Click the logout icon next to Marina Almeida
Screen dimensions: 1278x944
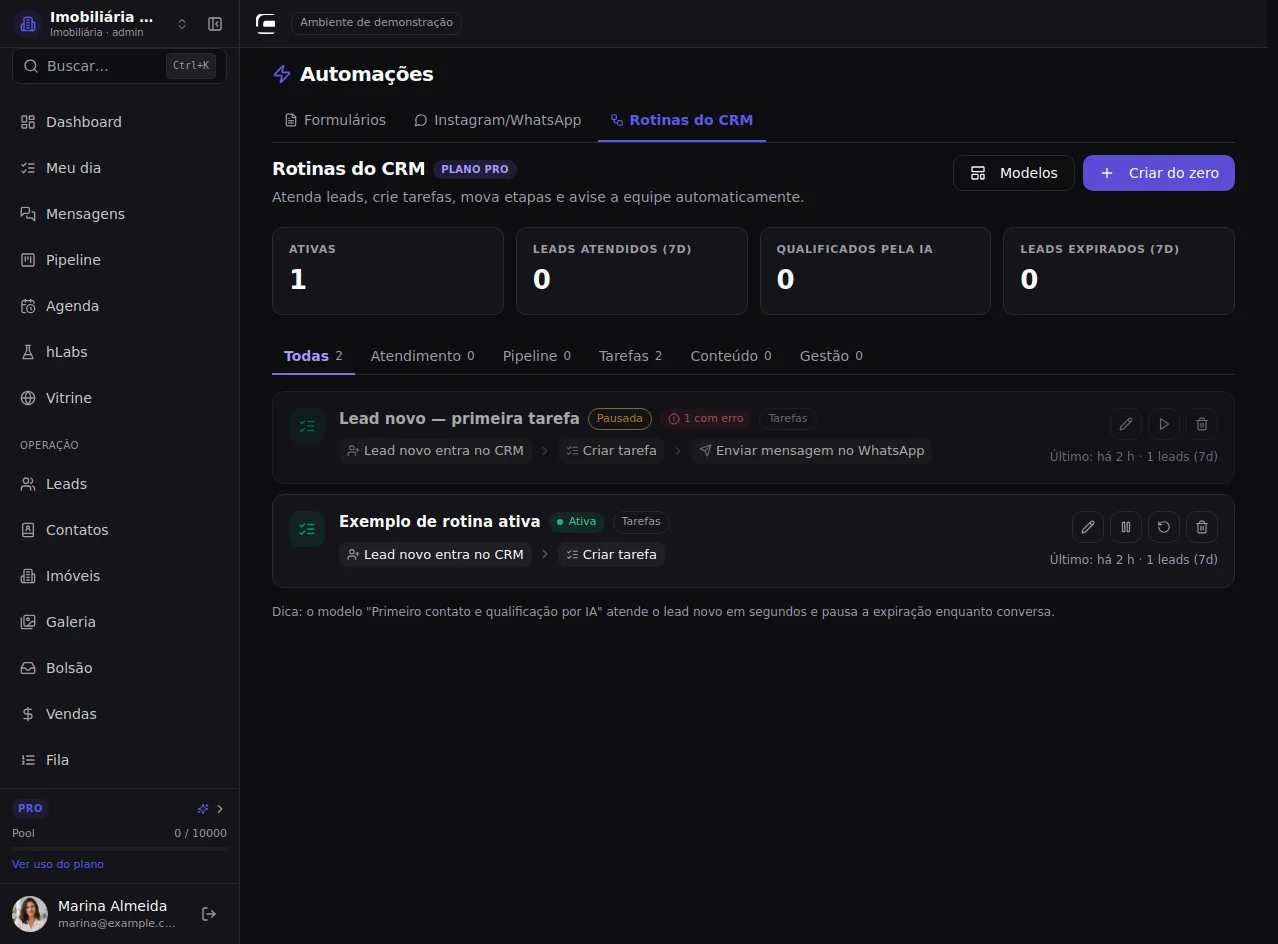coord(209,914)
